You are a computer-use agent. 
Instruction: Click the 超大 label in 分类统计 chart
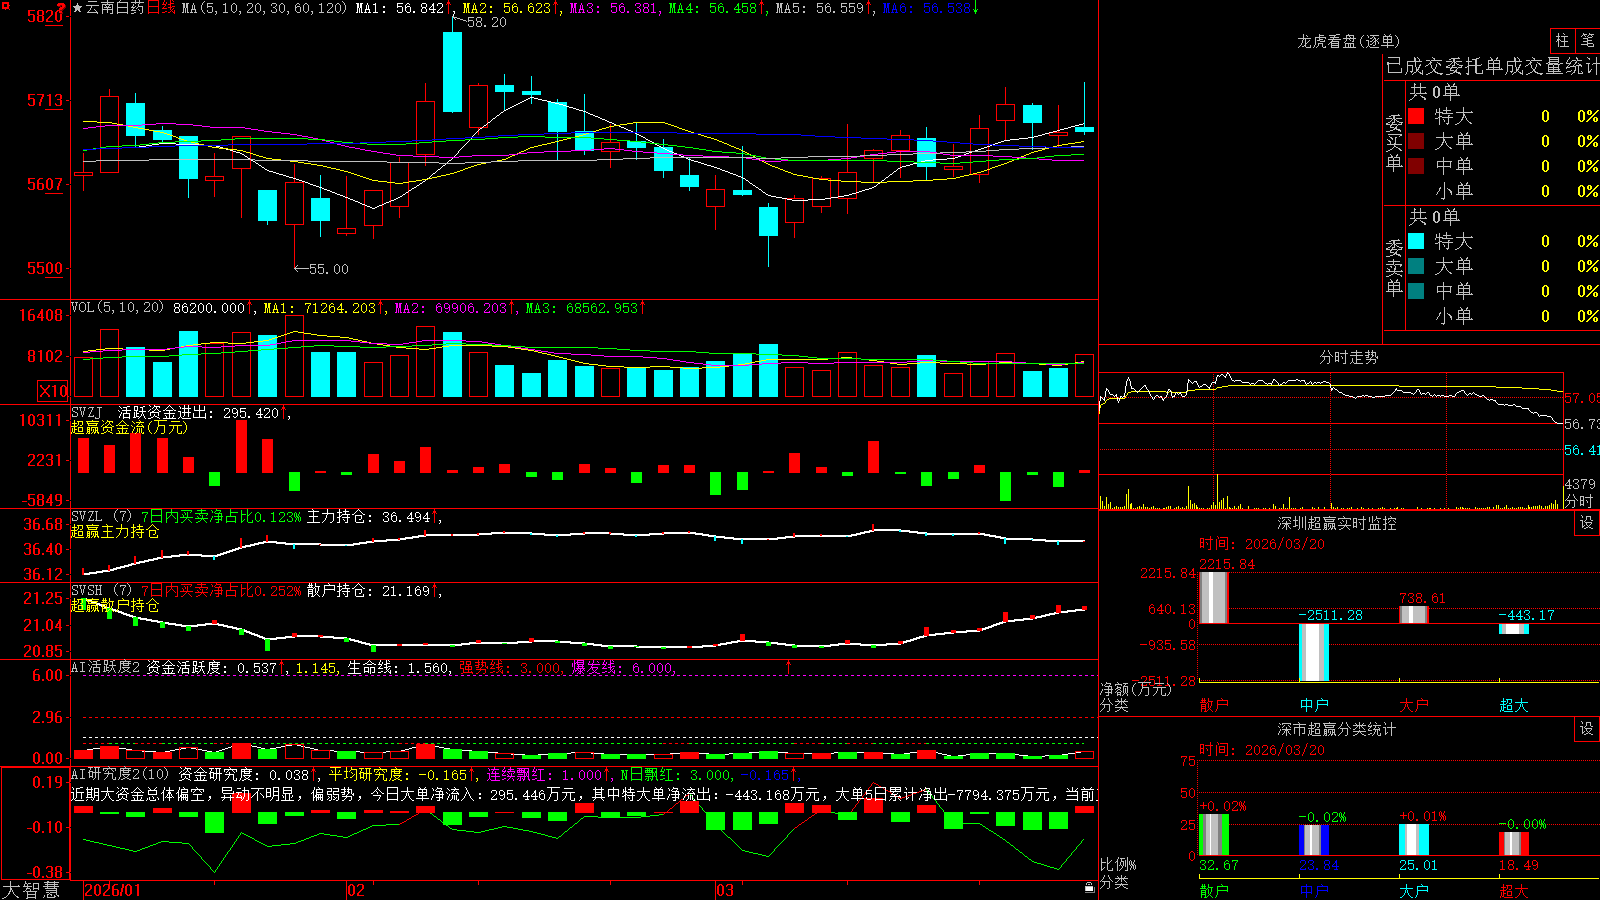point(1514,891)
